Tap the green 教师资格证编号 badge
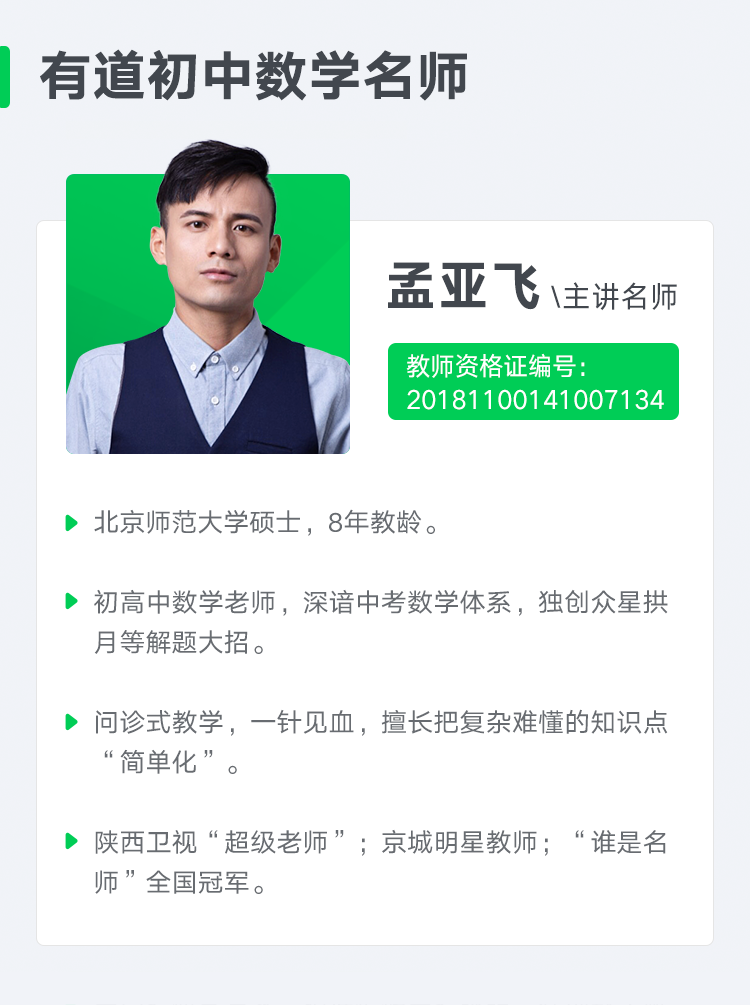 533,381
